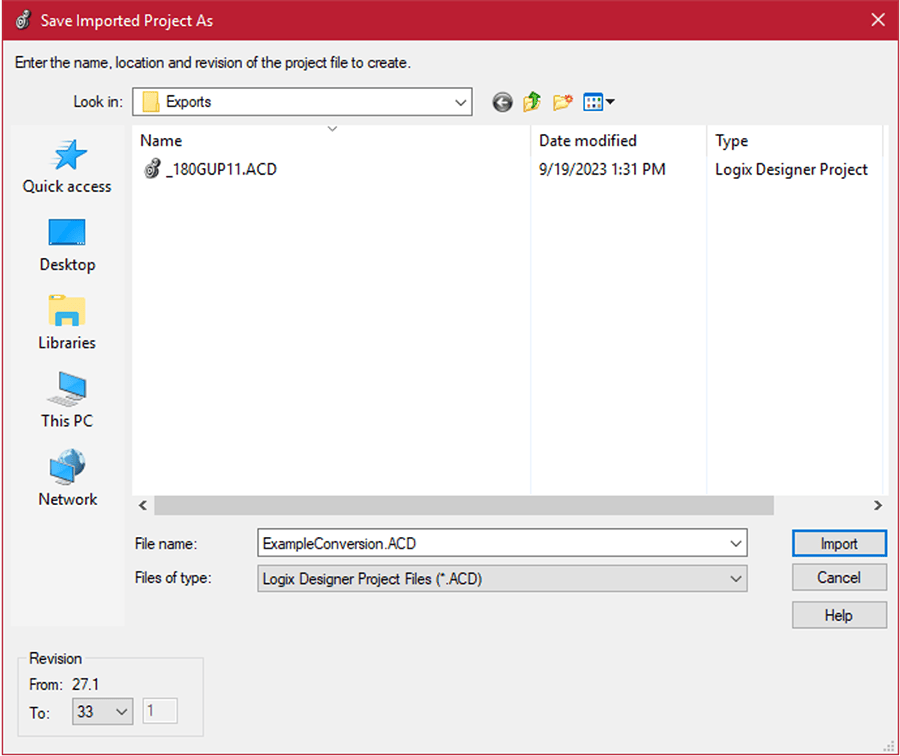Image resolution: width=900 pixels, height=756 pixels.
Task: Sort files by Date modified column
Action: (619, 140)
